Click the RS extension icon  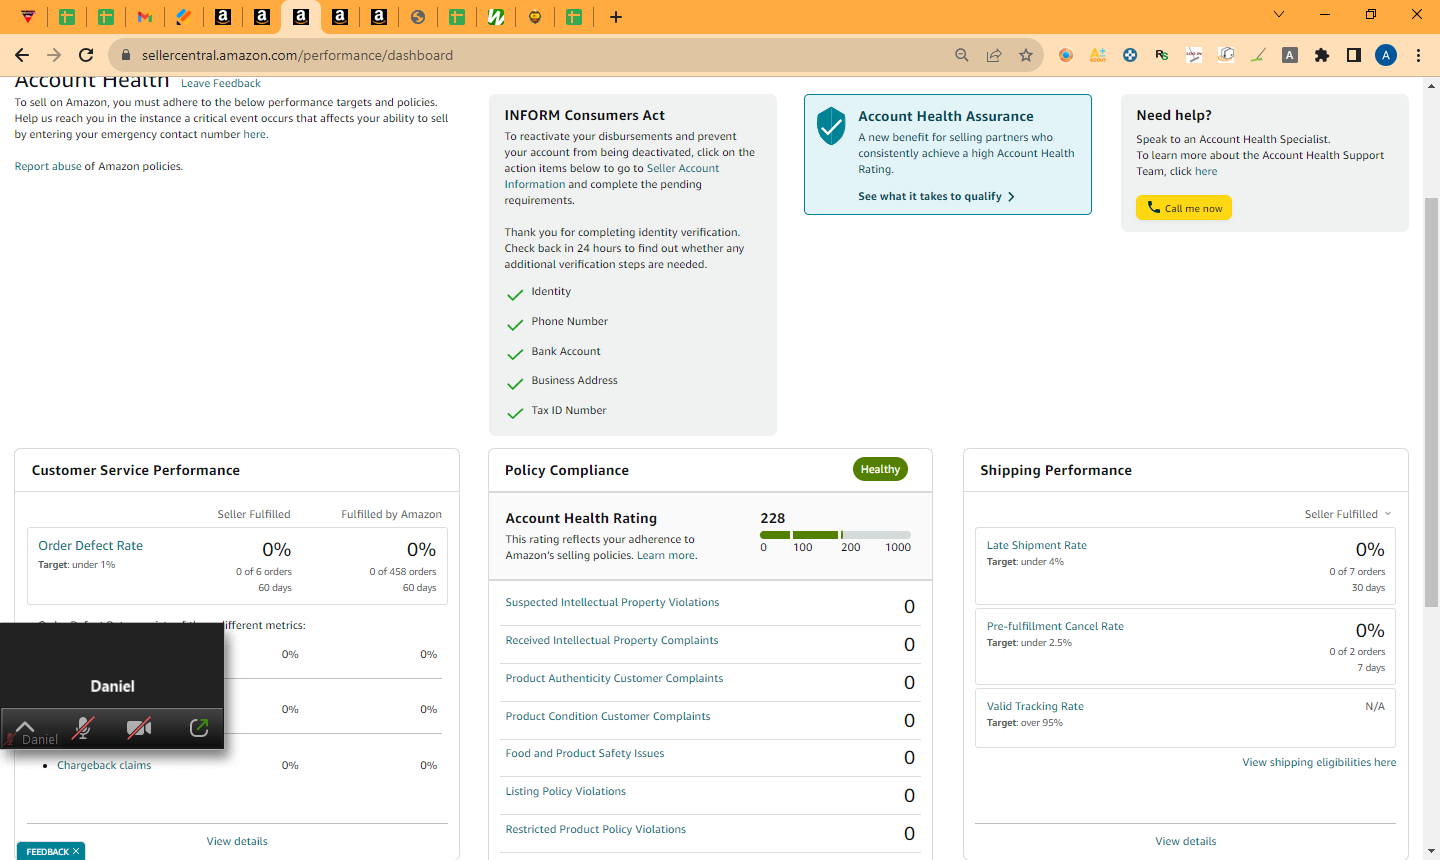coord(1162,55)
